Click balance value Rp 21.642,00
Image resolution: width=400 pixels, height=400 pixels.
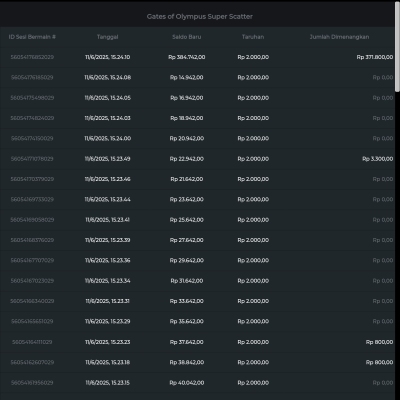[x=187, y=179]
